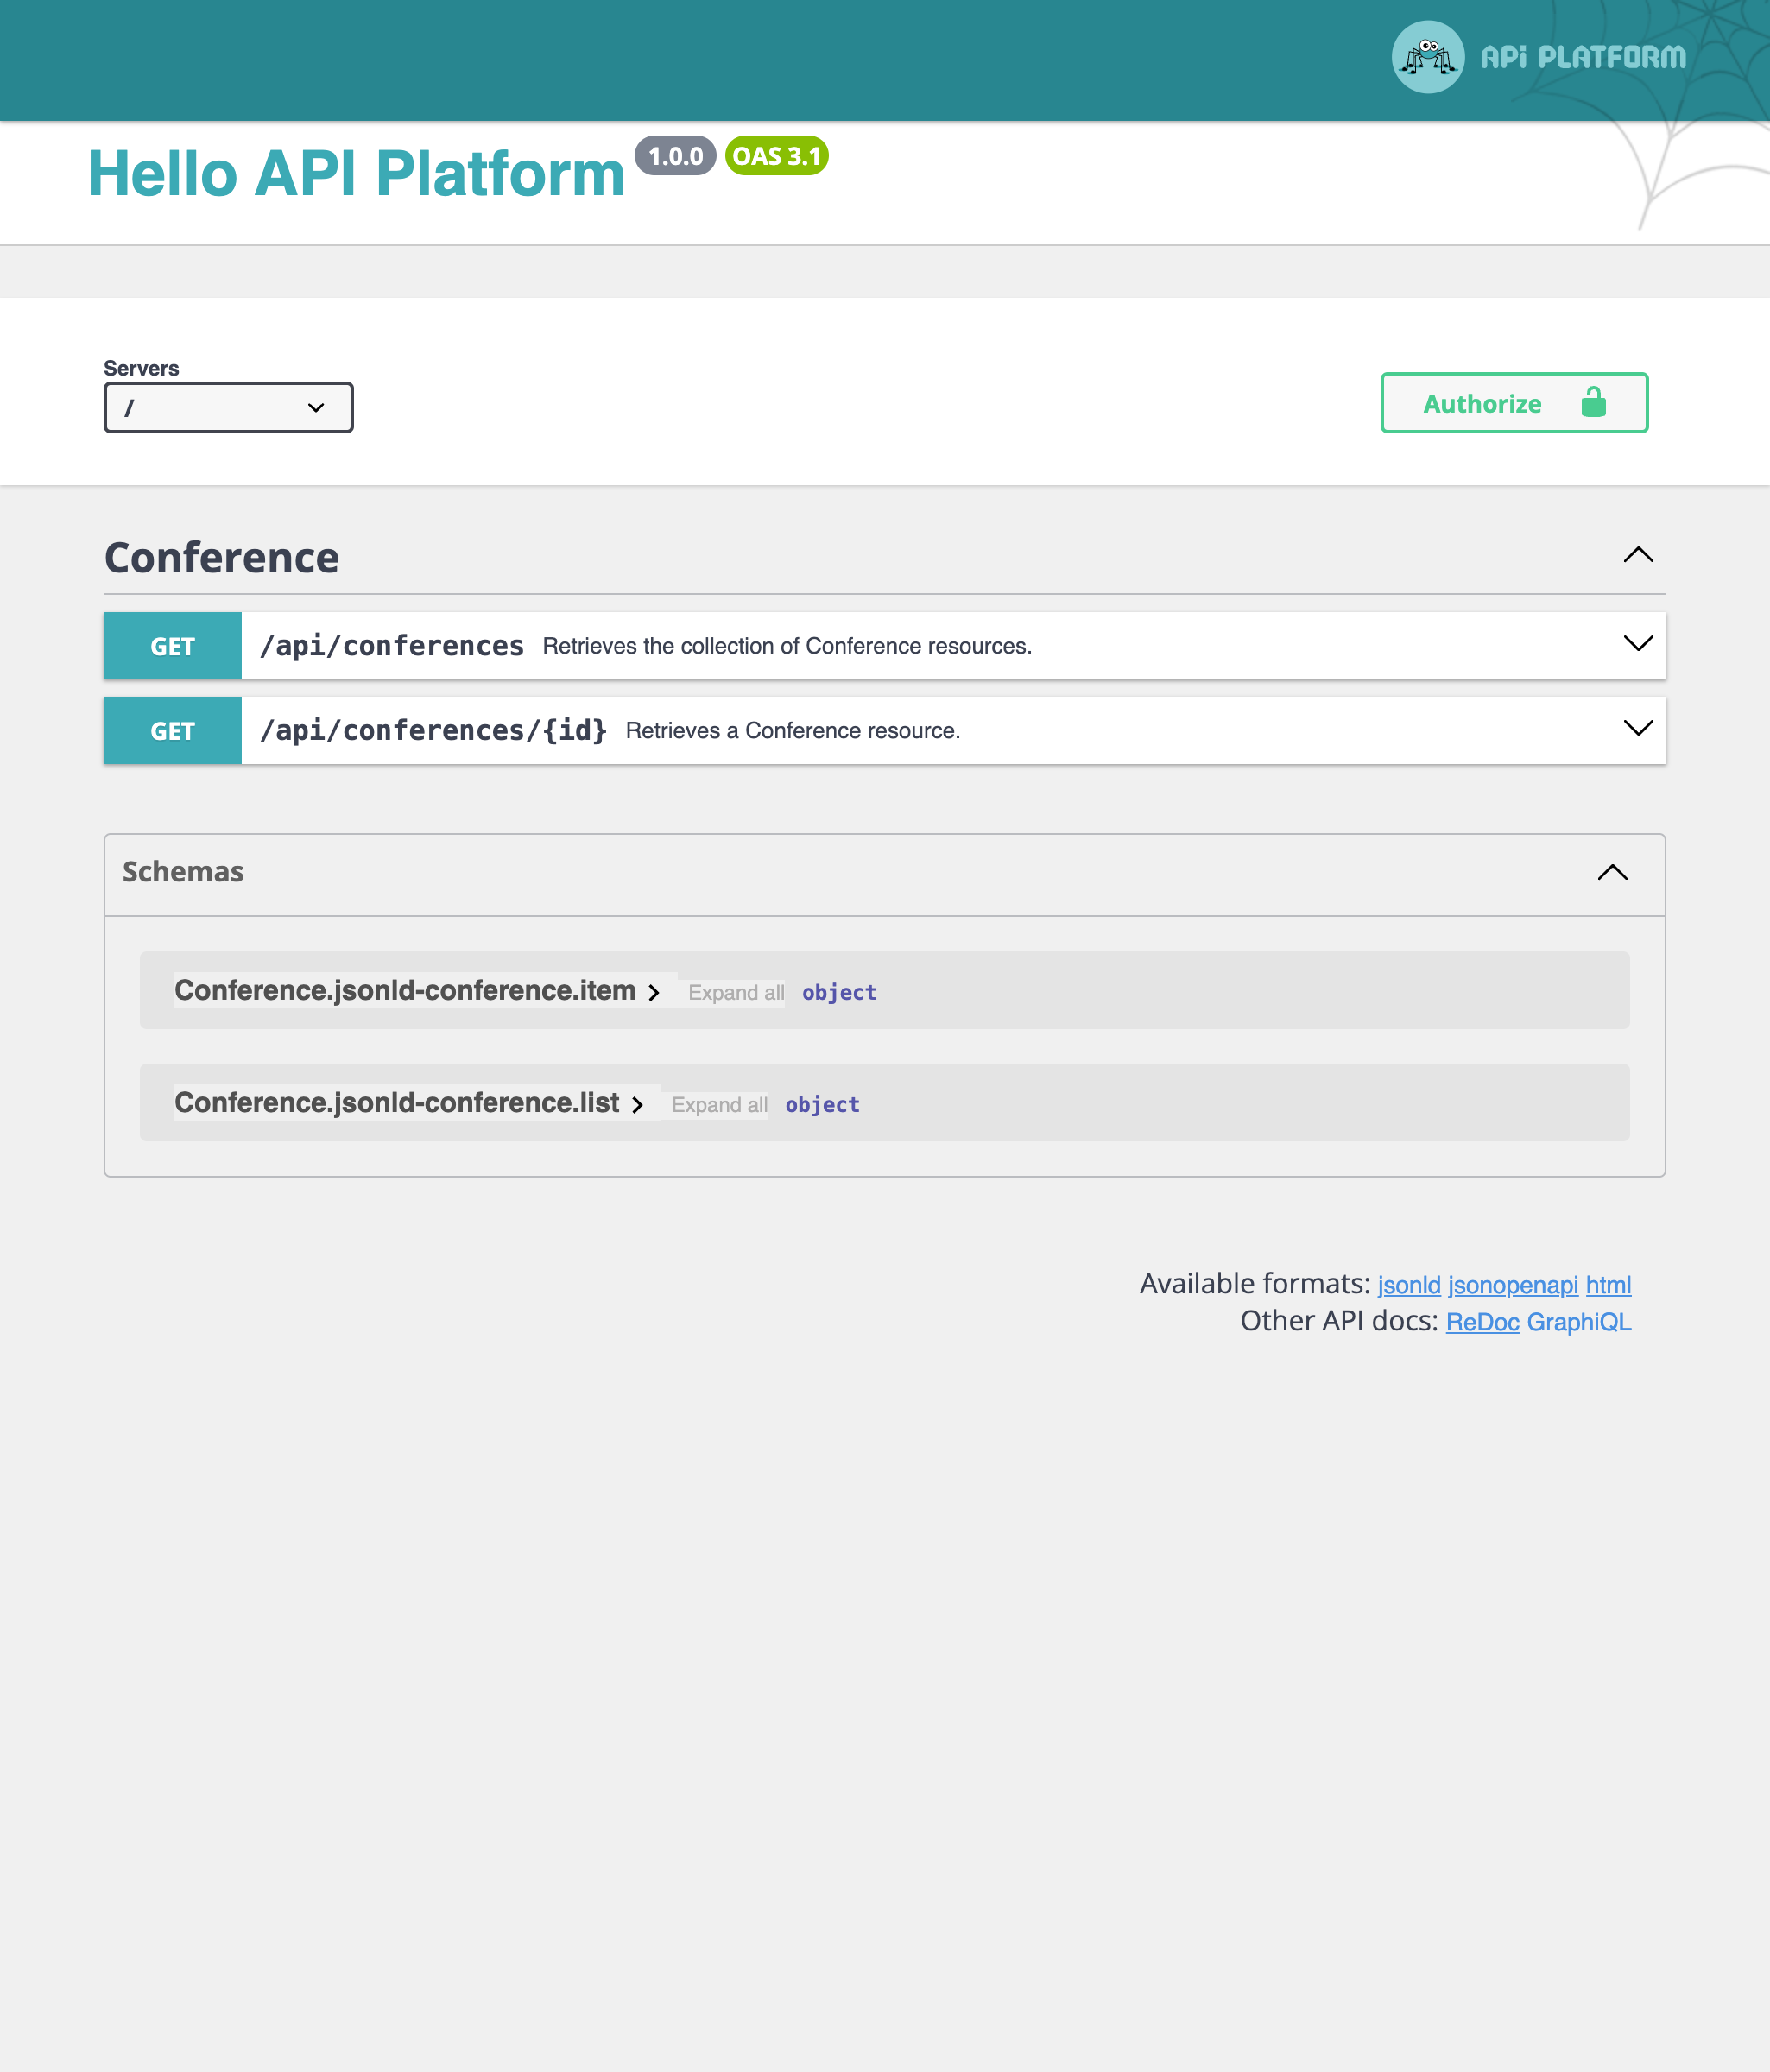Expand the /api/conferences operation
This screenshot has height=2072, width=1770.
pyautogui.click(x=1637, y=645)
